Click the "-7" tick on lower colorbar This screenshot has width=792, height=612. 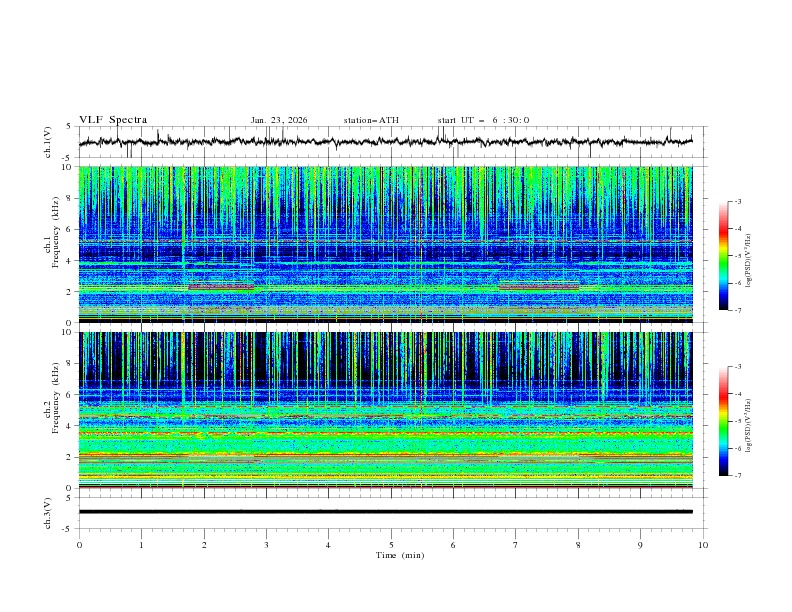tap(737, 476)
